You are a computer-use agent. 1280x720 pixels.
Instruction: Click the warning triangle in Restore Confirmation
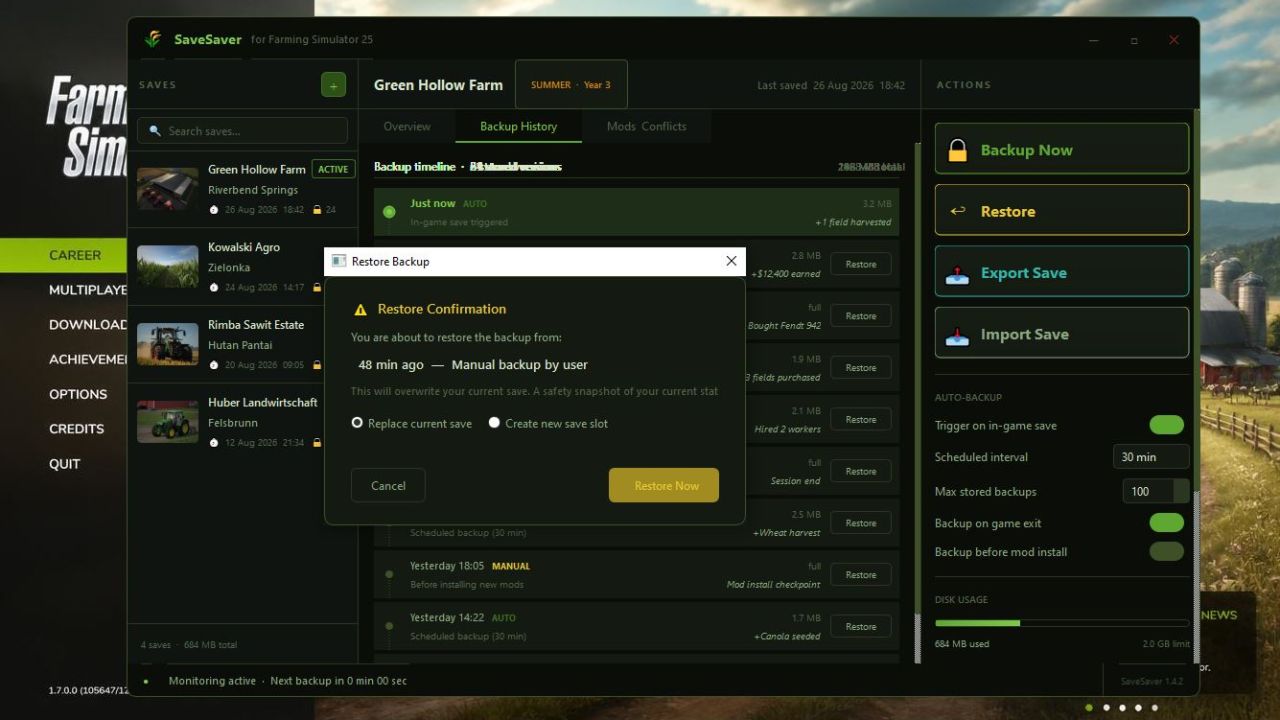pos(361,310)
